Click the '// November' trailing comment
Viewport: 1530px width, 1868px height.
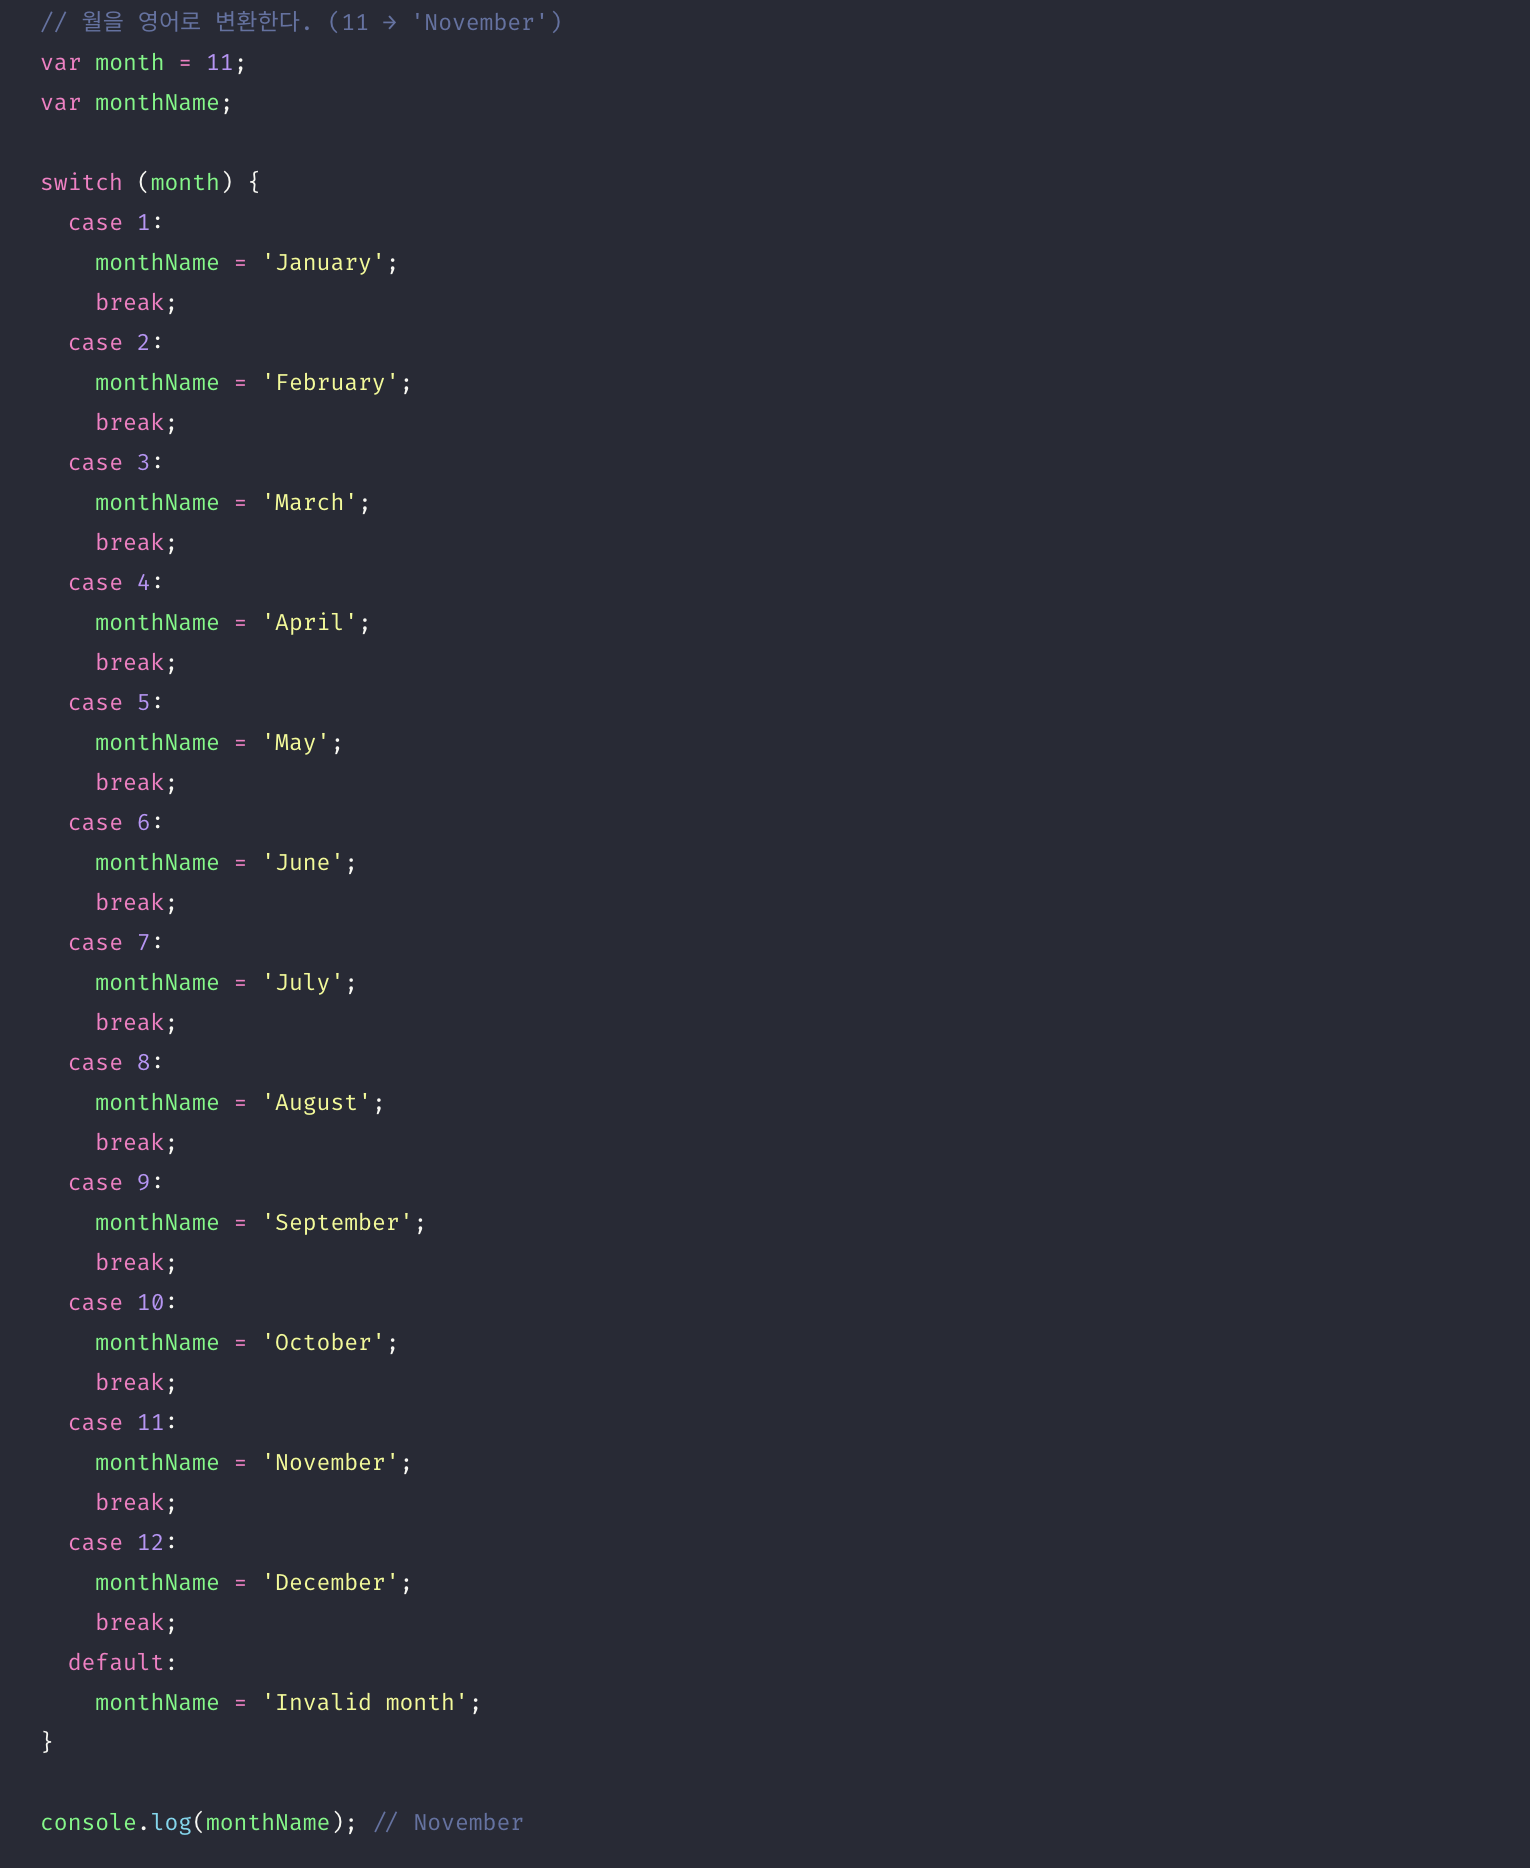tap(448, 1822)
